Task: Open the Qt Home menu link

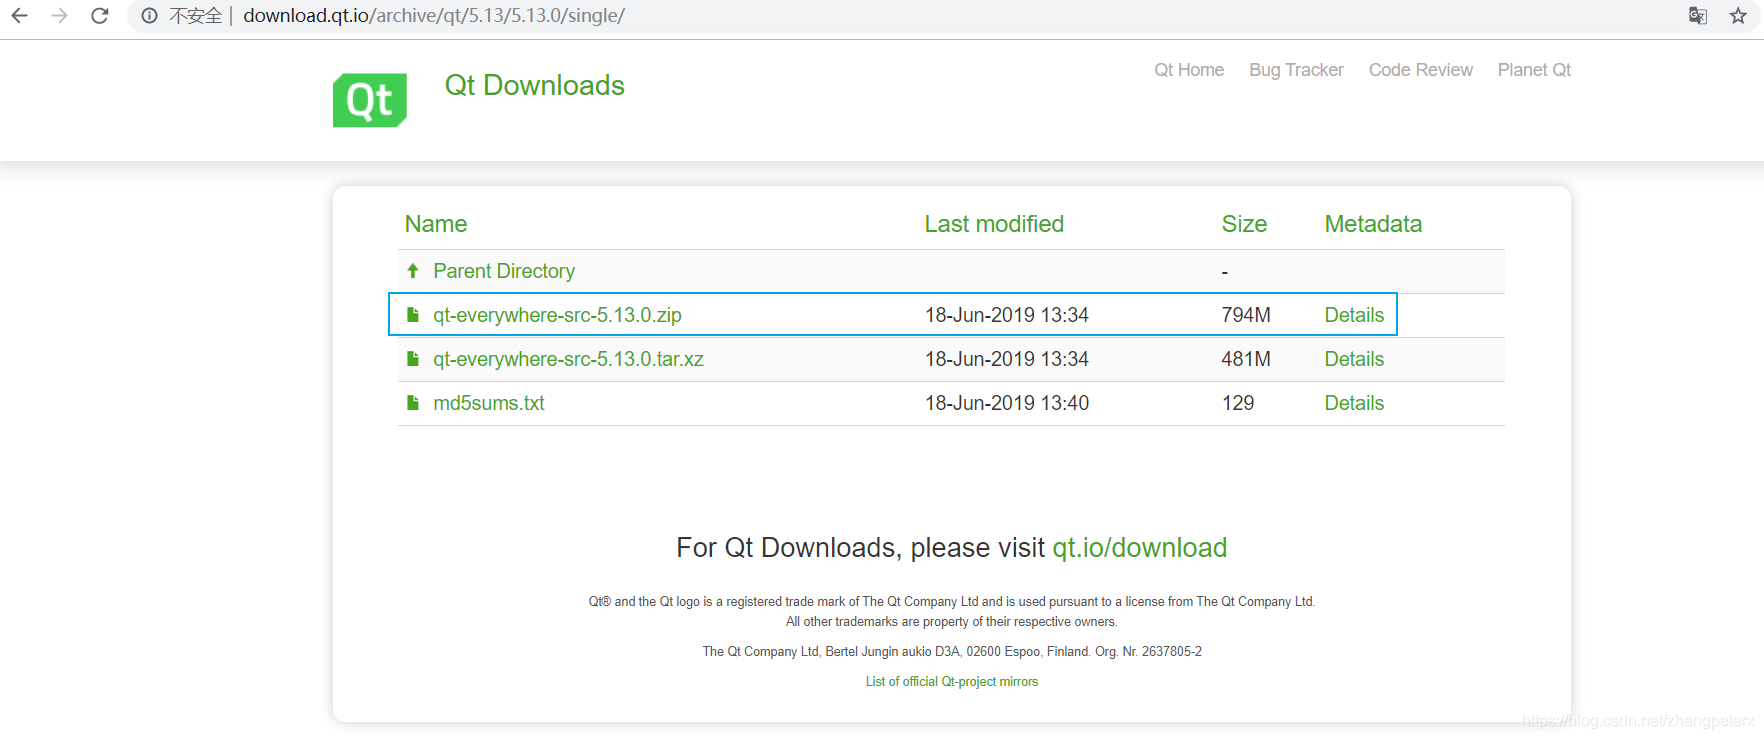Action: 1189,70
